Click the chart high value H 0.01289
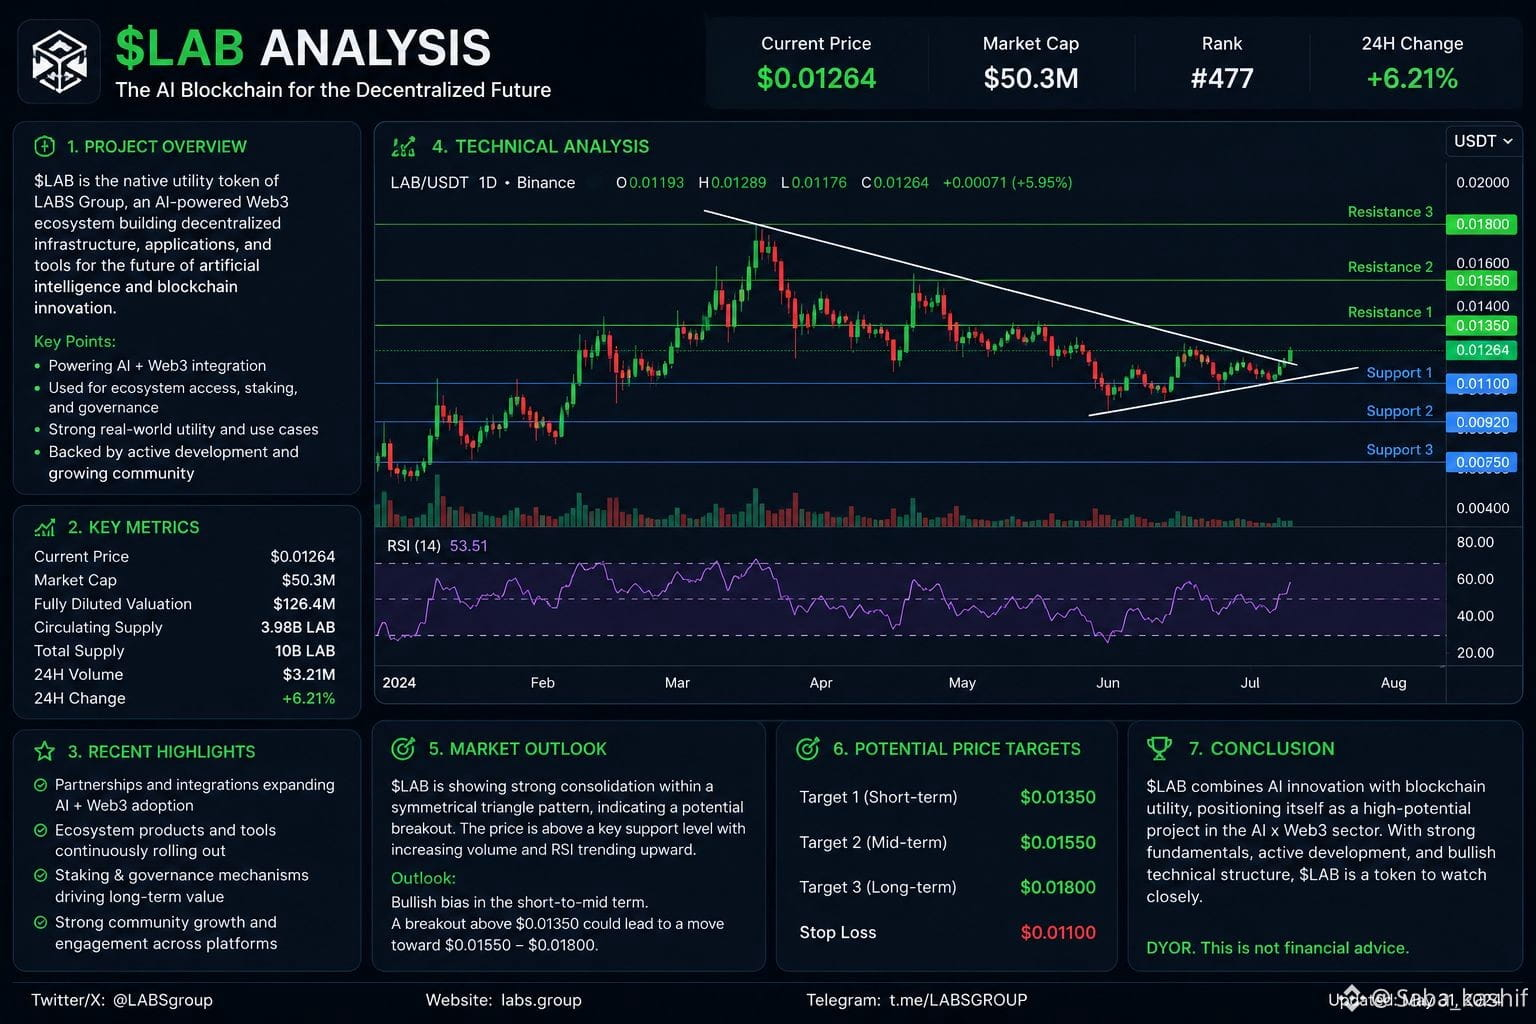The height and width of the screenshot is (1024, 1536). coord(732,183)
